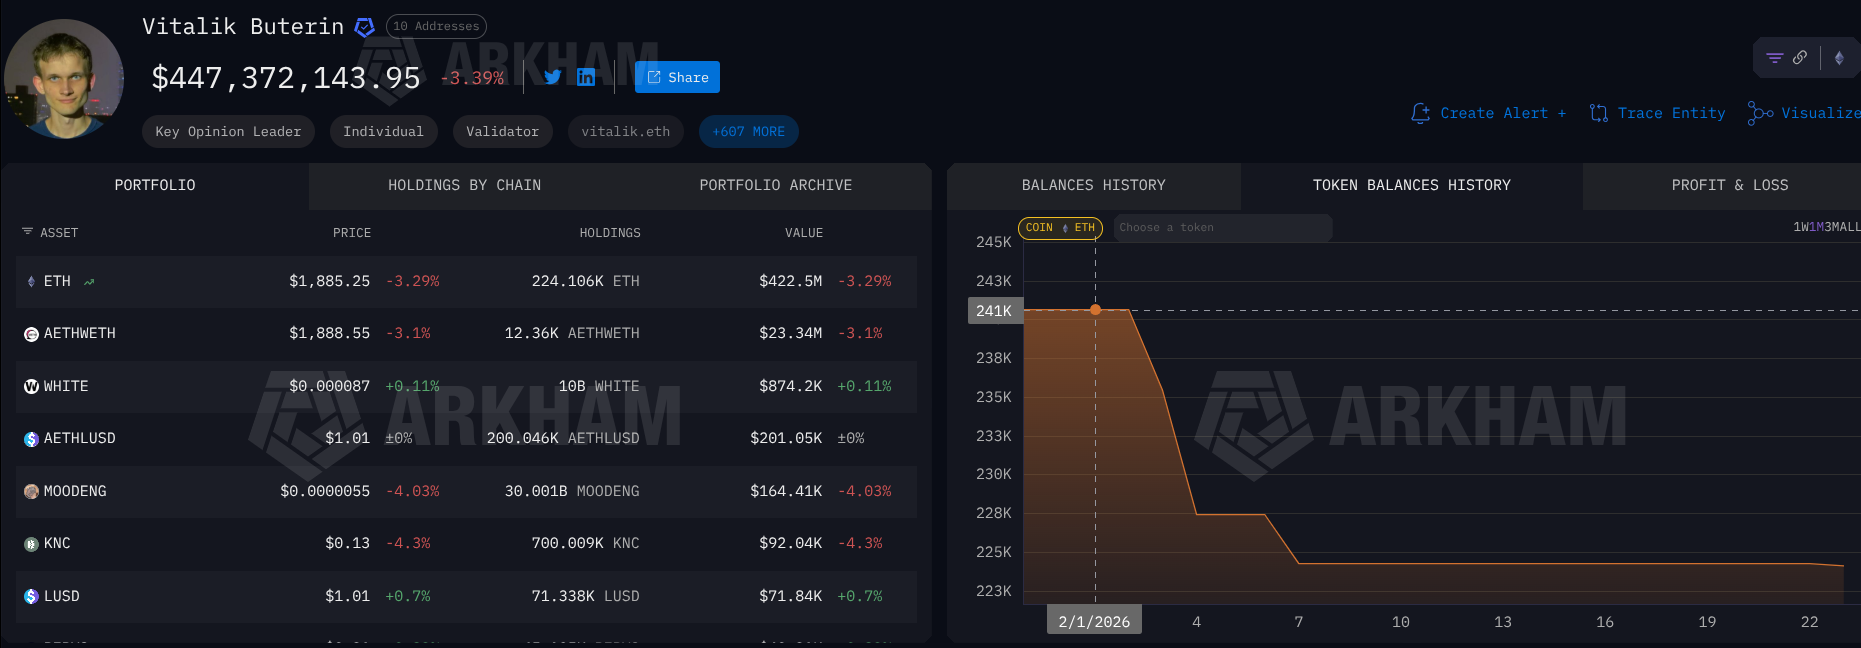
Task: Copy link using the chain-link icon
Action: [1800, 58]
